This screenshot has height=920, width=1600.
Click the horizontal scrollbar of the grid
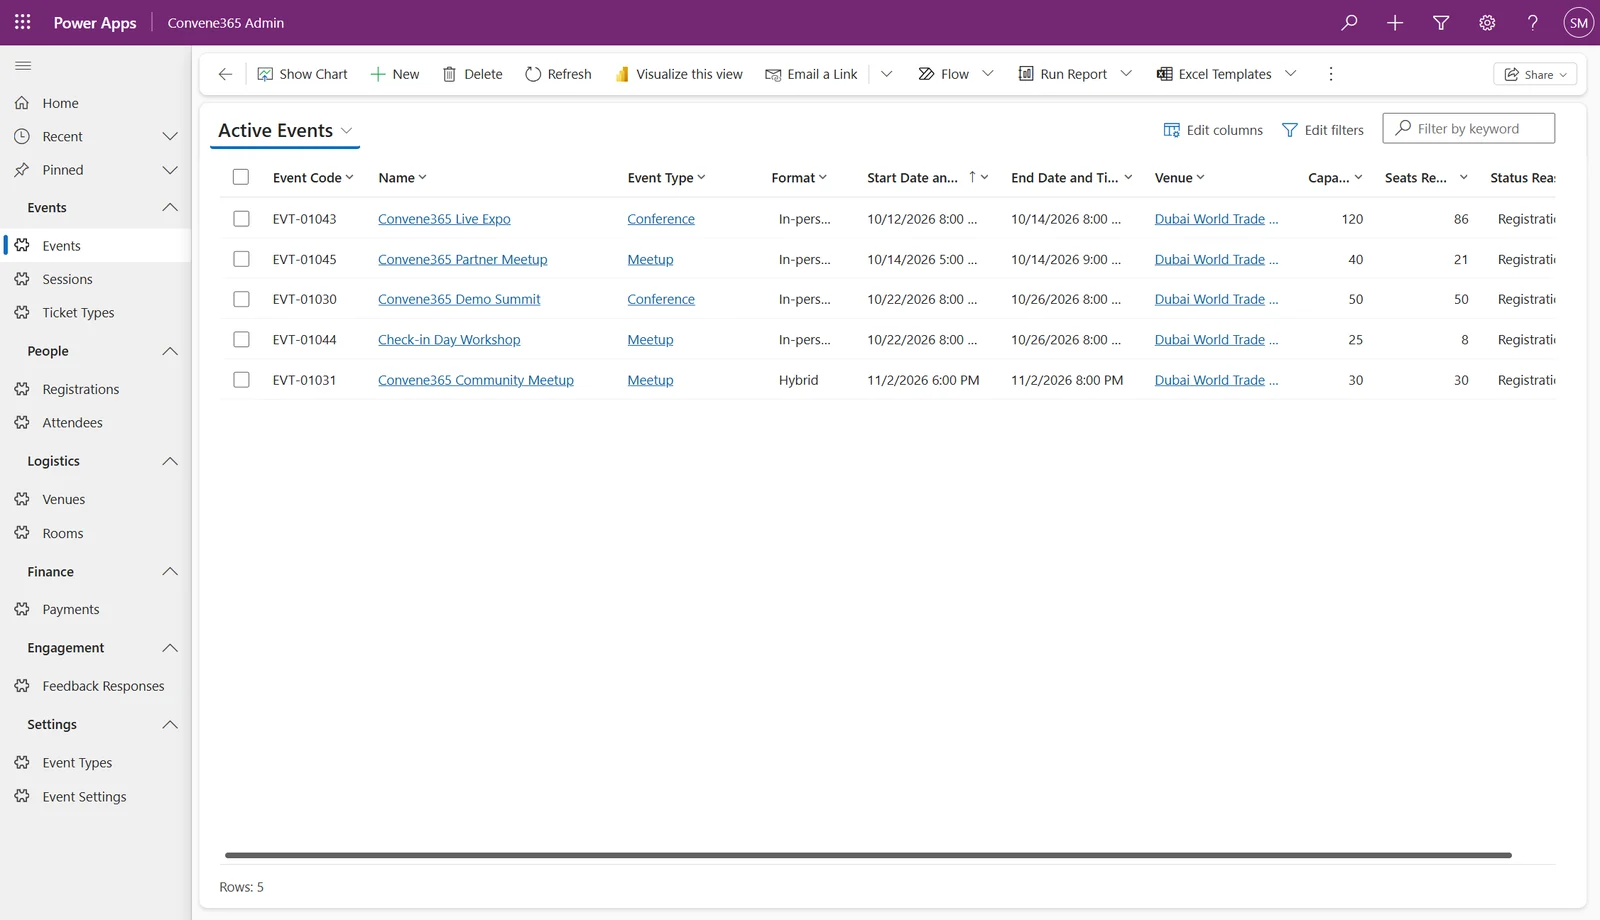[868, 856]
